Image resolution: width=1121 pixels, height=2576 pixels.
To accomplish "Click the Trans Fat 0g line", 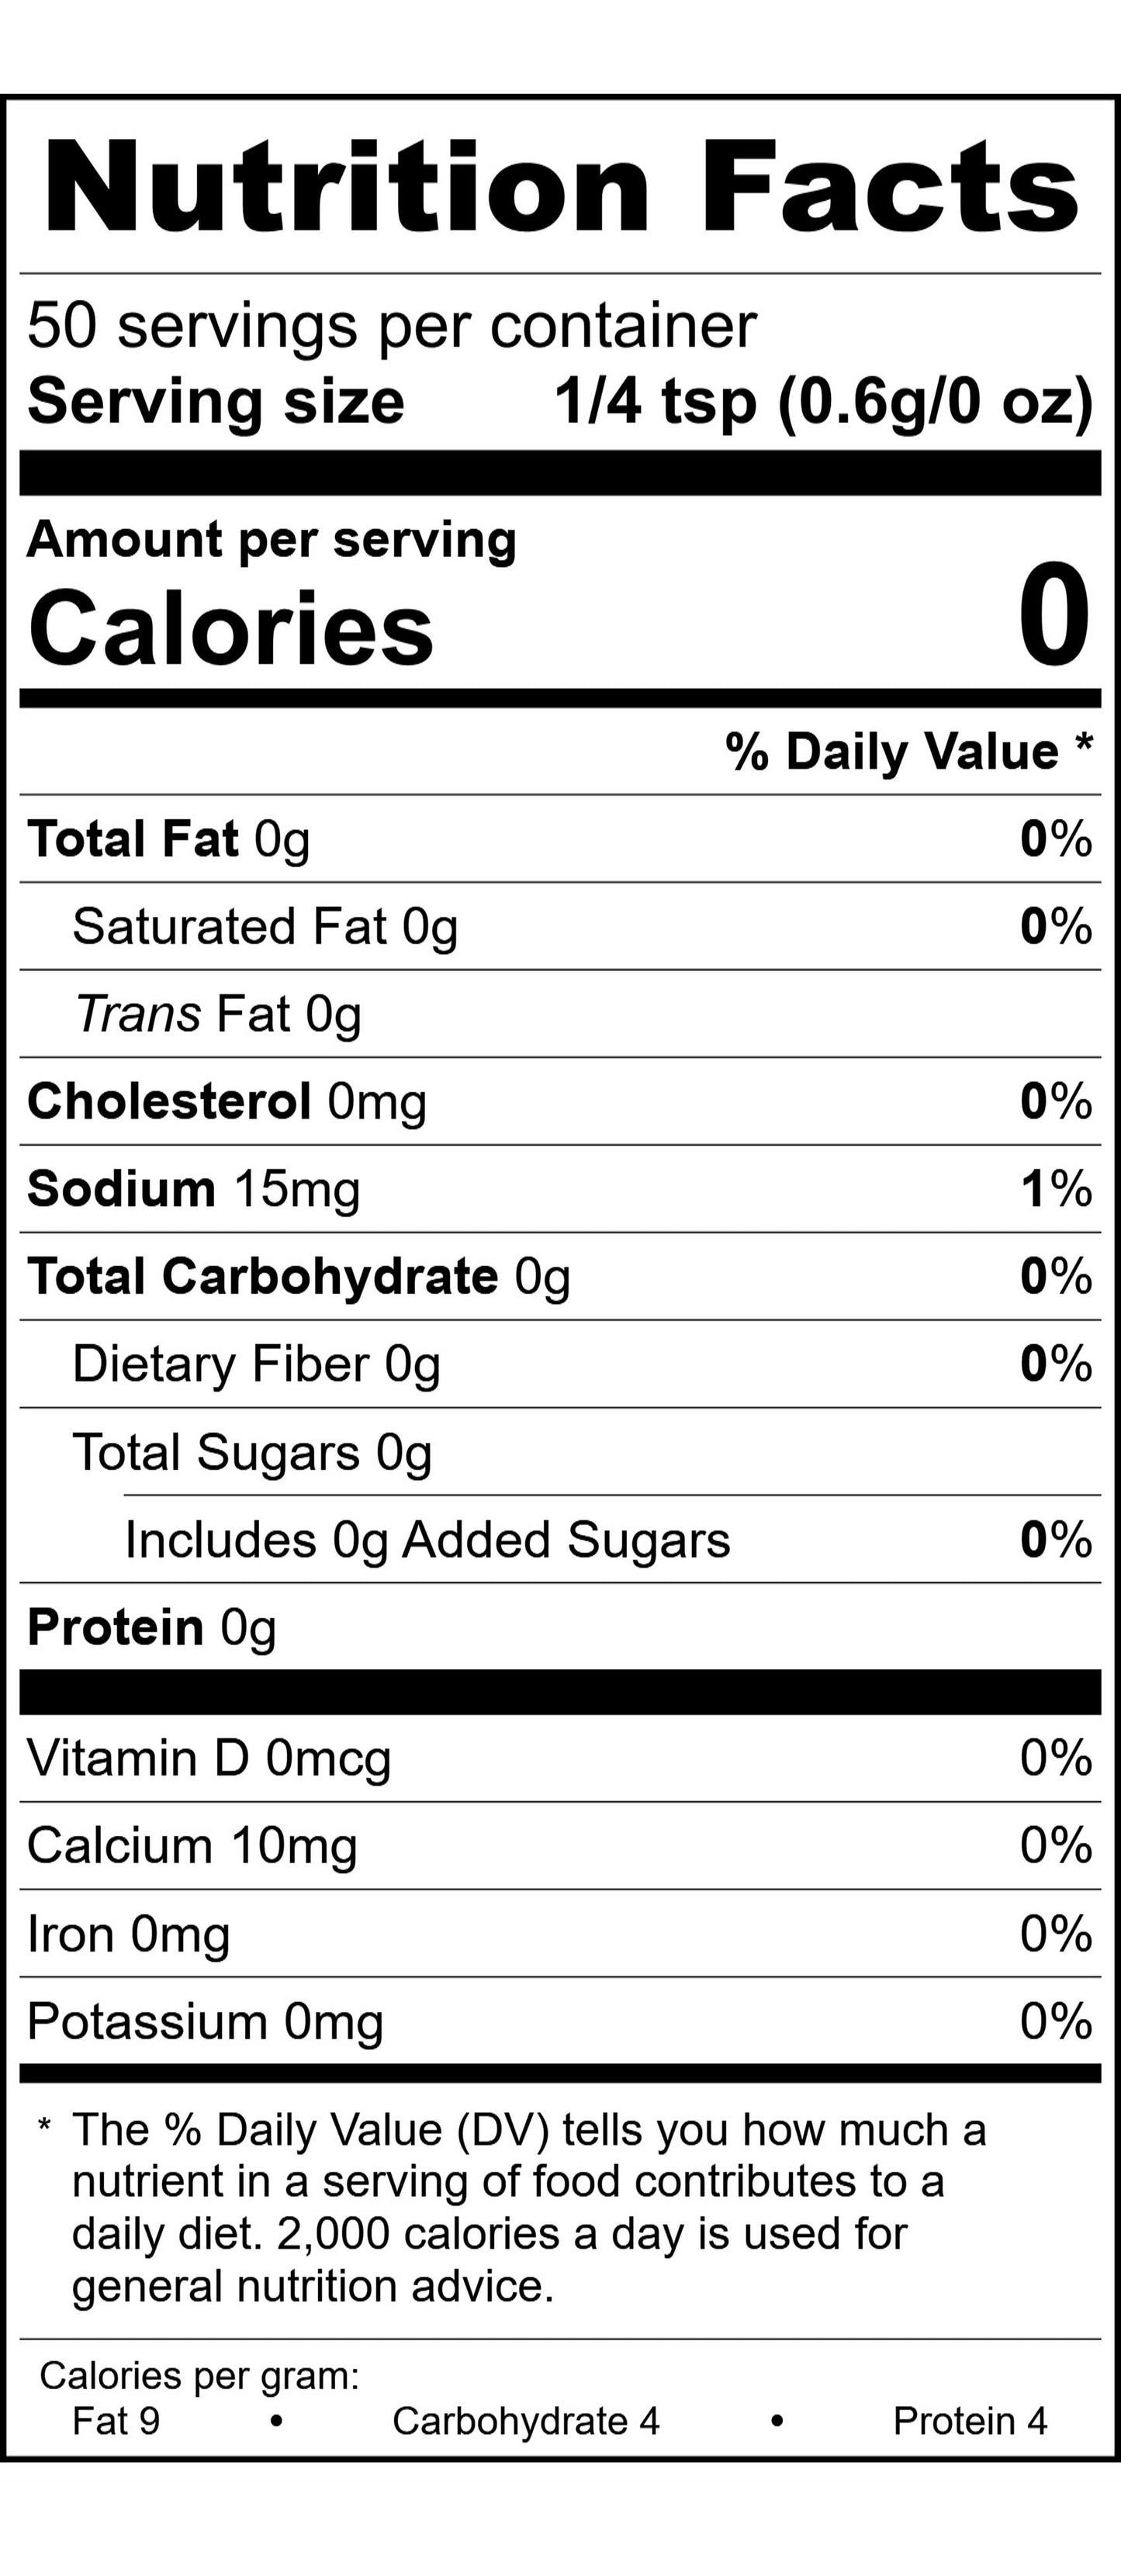I will (x=218, y=1014).
